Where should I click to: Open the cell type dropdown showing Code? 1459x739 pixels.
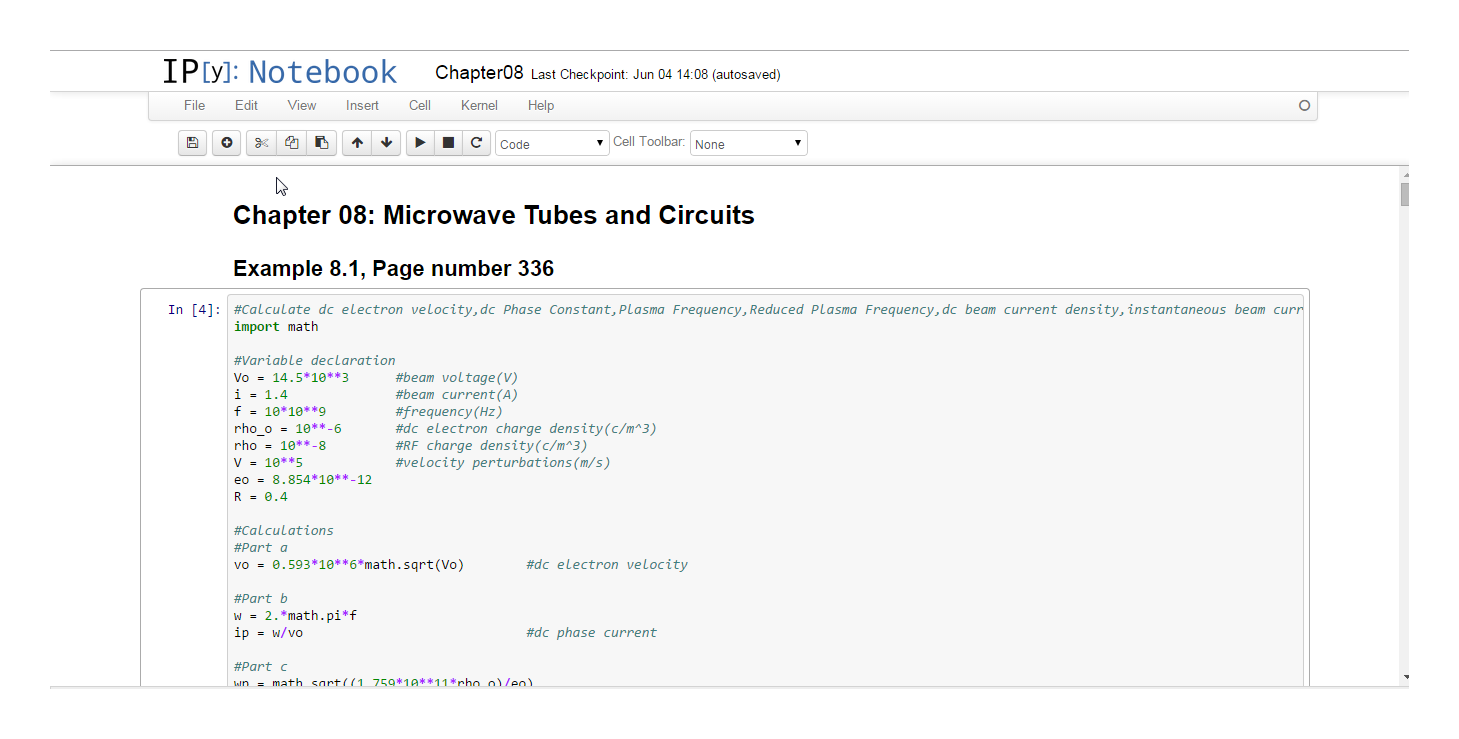552,144
